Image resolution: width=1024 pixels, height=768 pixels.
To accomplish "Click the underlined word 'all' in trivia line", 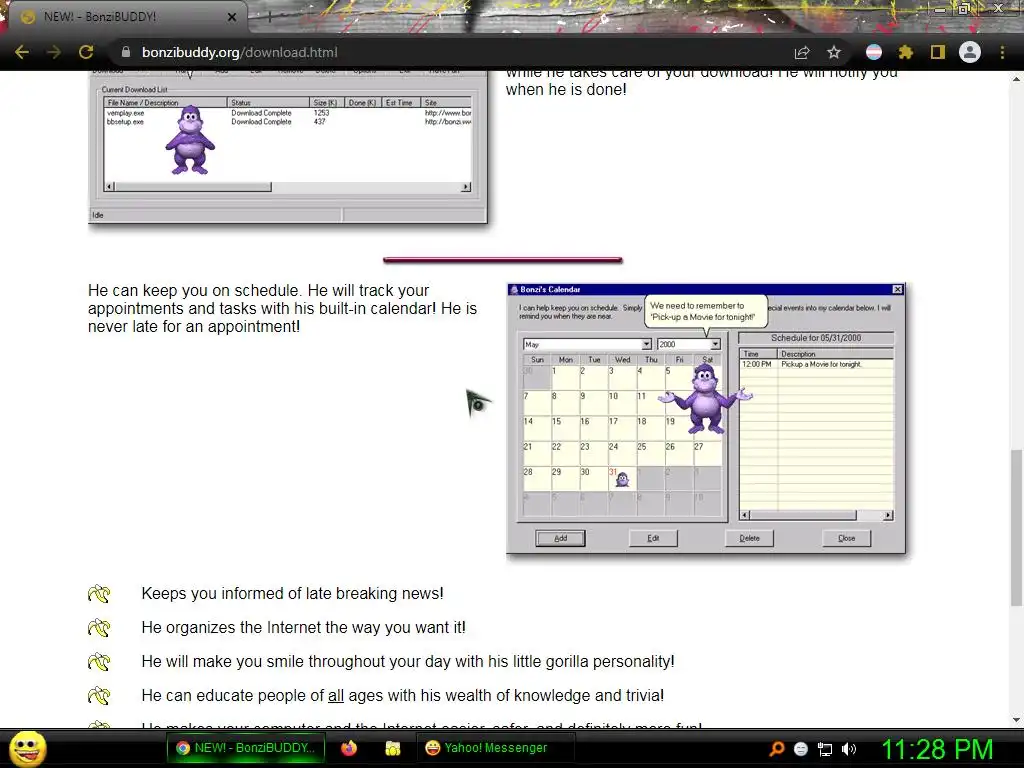I will pyautogui.click(x=336, y=696).
